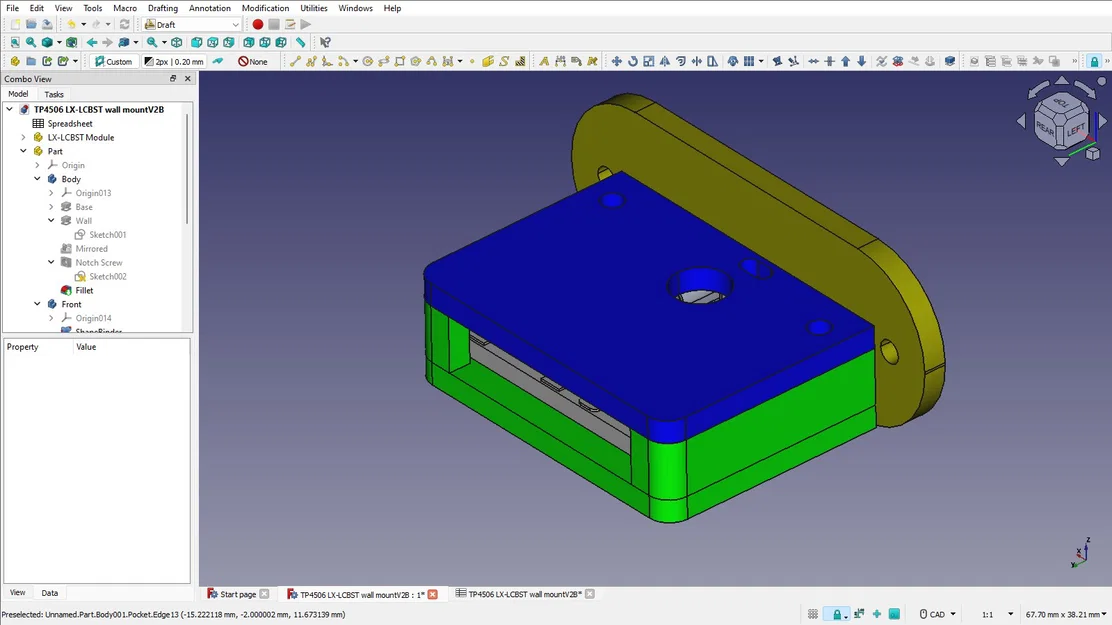Open the dimensions unit dropdown in status bar
This screenshot has width=1112, height=625.
pos(1065,614)
